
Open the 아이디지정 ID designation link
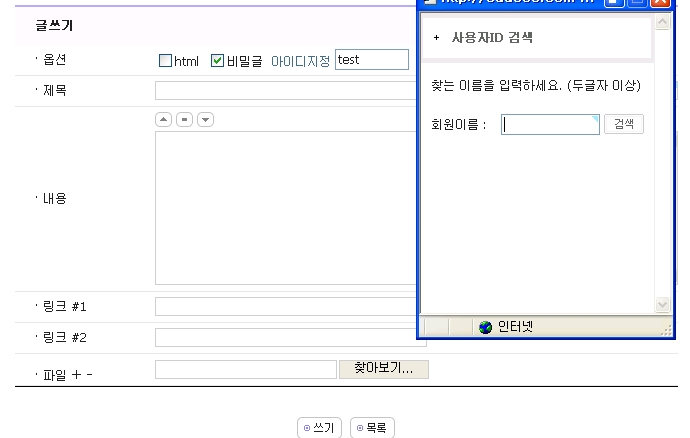[x=300, y=61]
